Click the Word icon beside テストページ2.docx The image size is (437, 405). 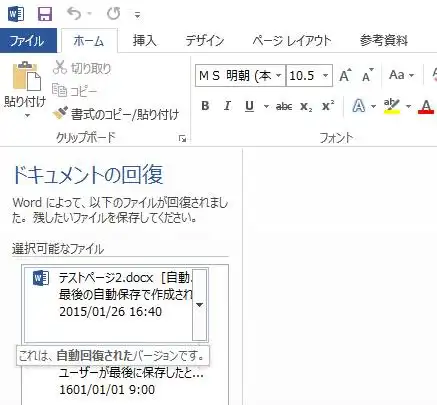tap(41, 278)
